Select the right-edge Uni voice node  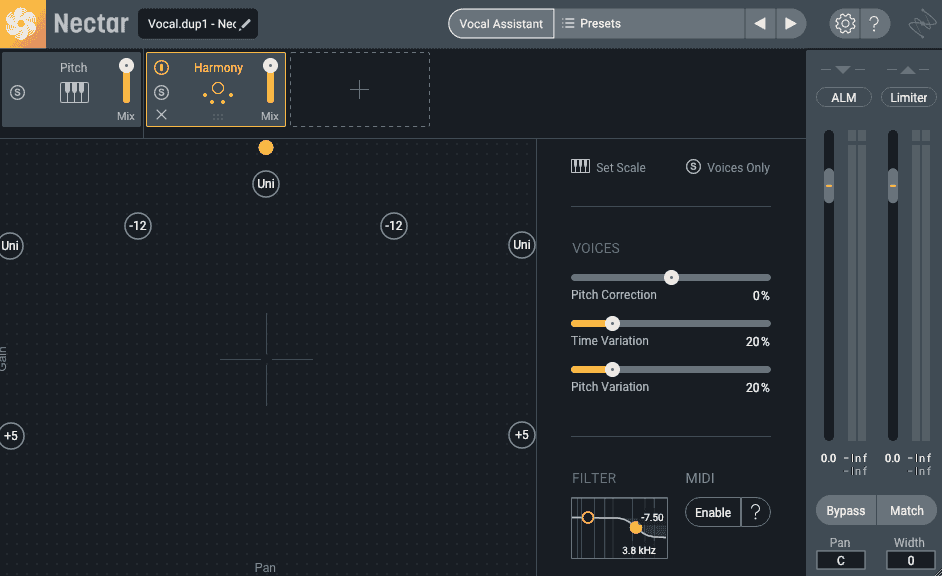(x=521, y=245)
